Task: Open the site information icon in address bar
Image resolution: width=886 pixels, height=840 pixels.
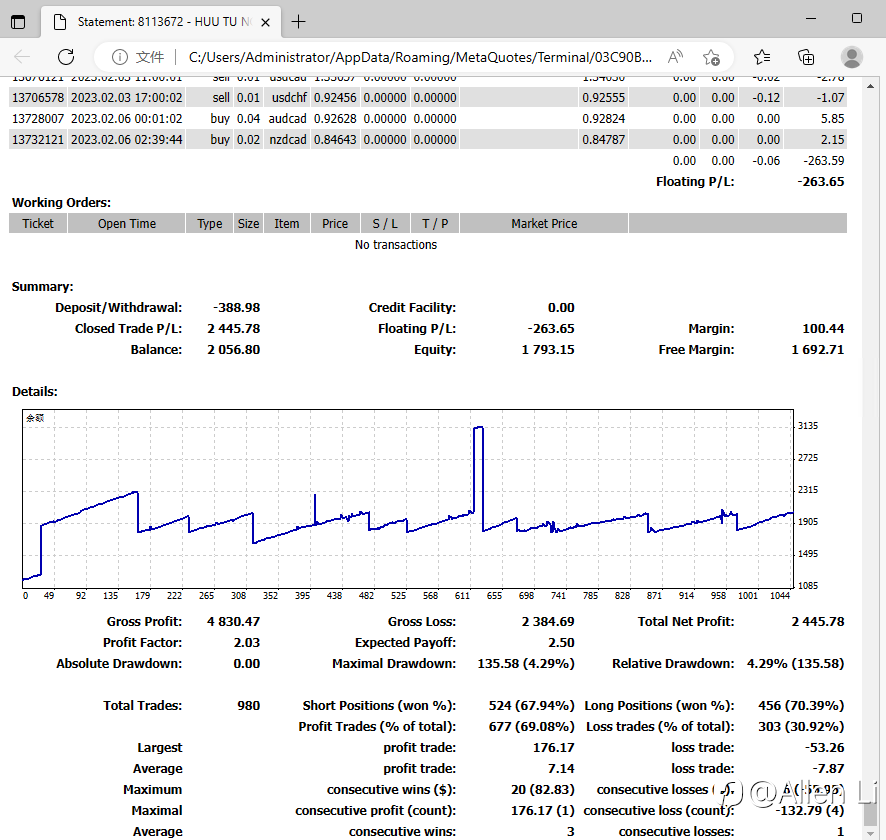Action: (119, 57)
